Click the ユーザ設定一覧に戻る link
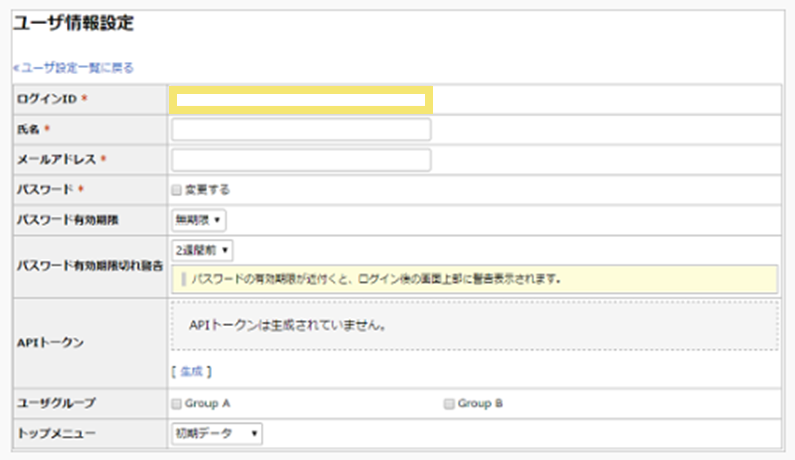Screen dimensions: 795x460 point(74,68)
